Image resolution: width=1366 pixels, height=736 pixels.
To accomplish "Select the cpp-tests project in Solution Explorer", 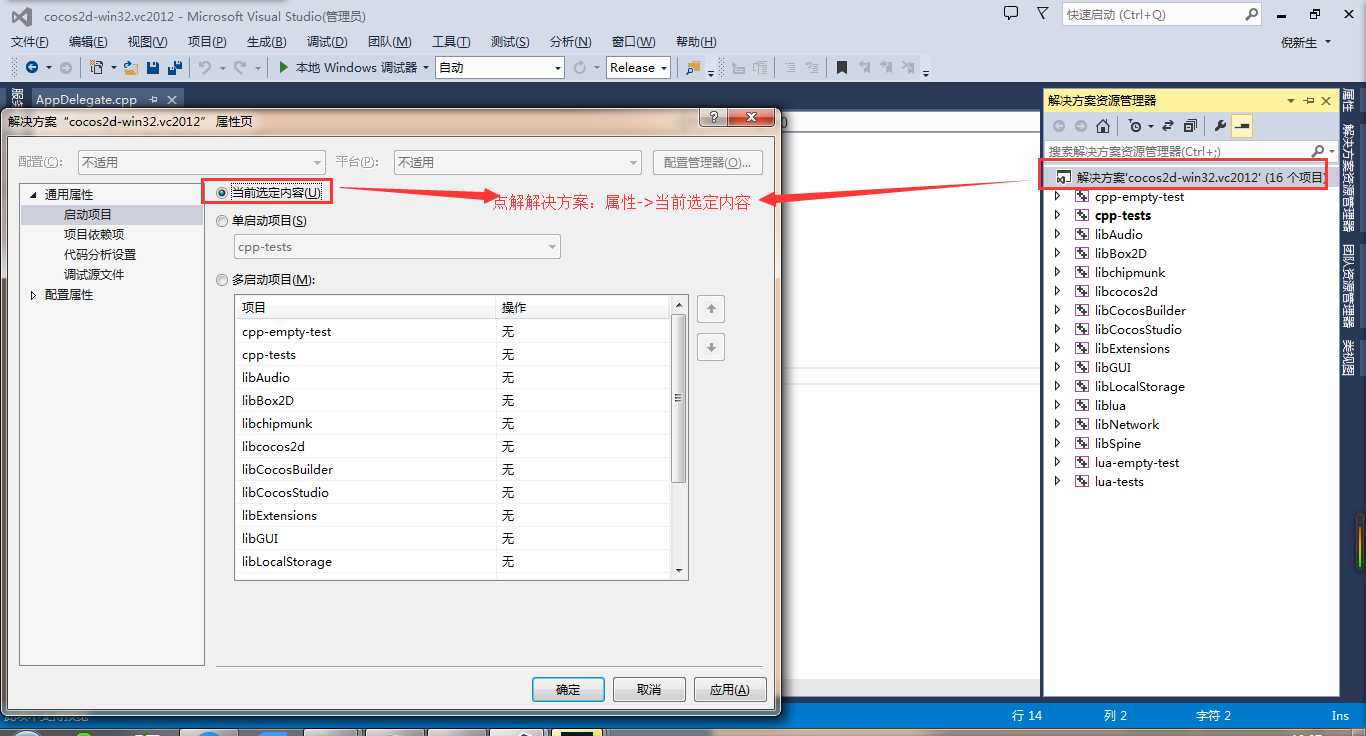I will [x=1123, y=216].
